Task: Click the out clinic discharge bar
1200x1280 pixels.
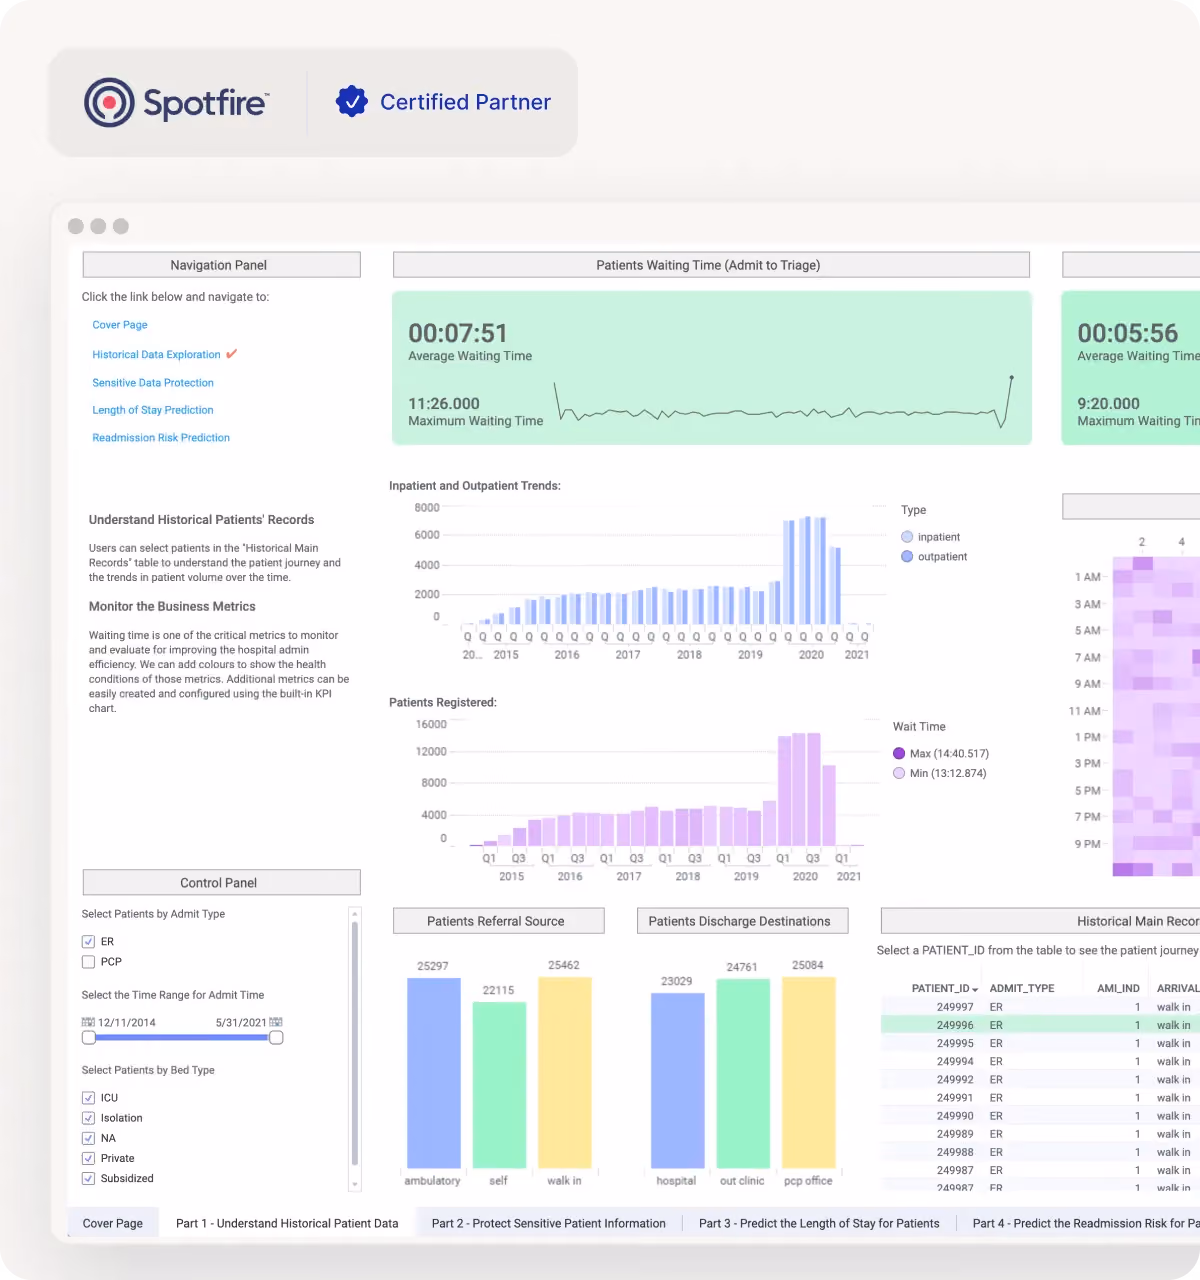Action: pyautogui.click(x=743, y=1074)
